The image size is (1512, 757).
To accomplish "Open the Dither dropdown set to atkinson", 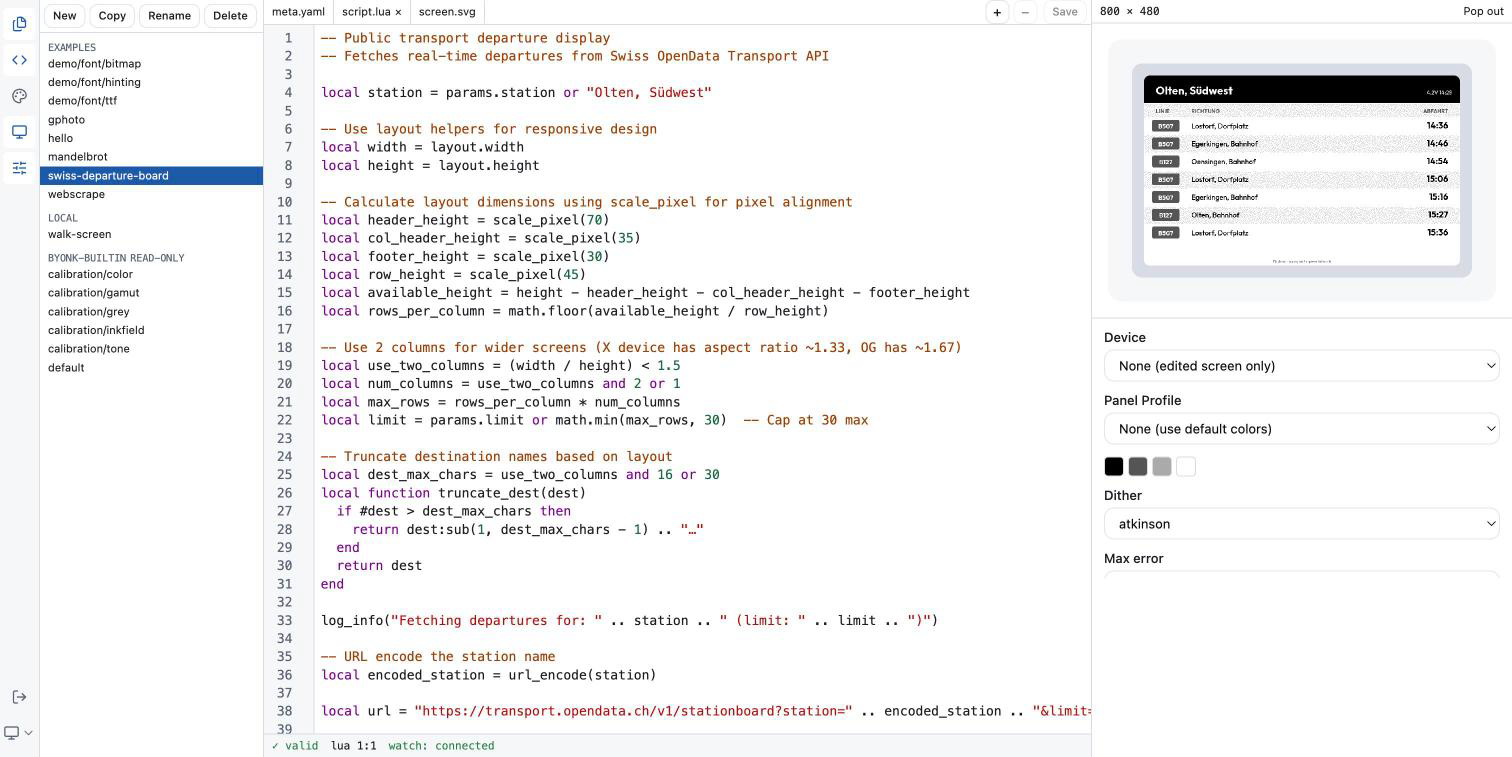I will click(x=1302, y=524).
